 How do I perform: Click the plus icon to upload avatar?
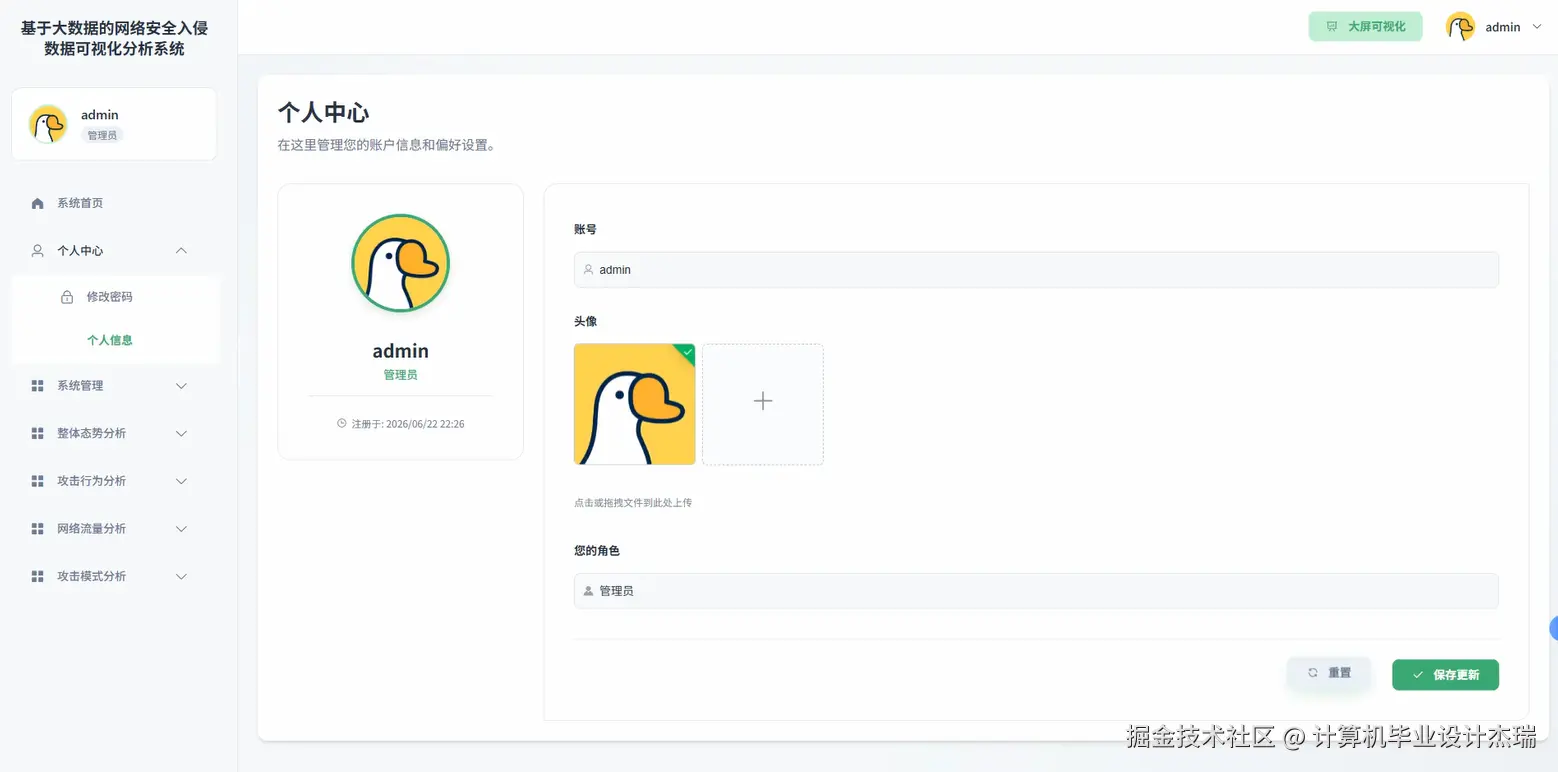763,401
